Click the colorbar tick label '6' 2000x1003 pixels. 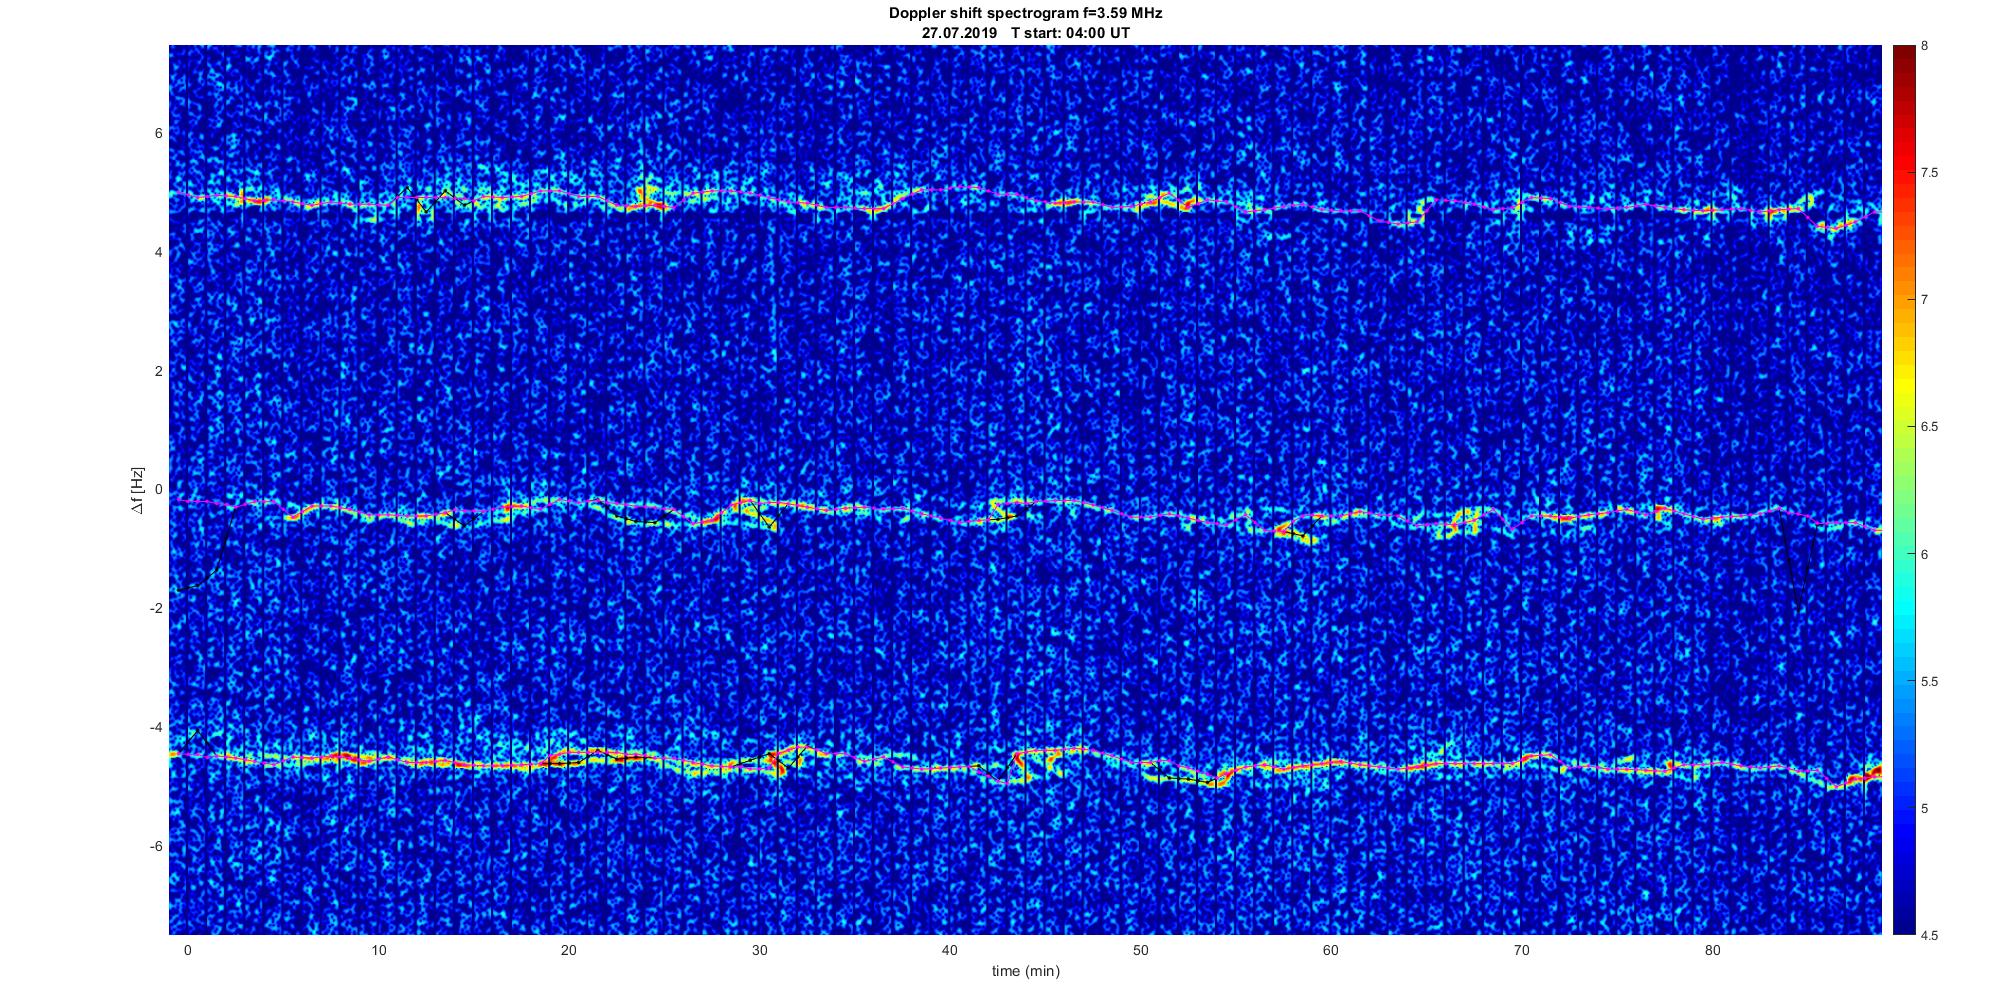tap(1925, 554)
